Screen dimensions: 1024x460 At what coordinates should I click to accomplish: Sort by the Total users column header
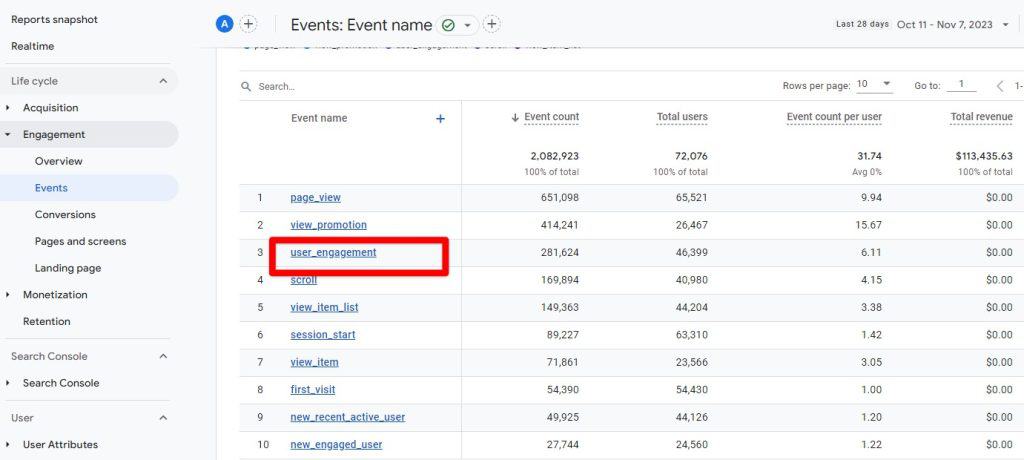point(682,117)
